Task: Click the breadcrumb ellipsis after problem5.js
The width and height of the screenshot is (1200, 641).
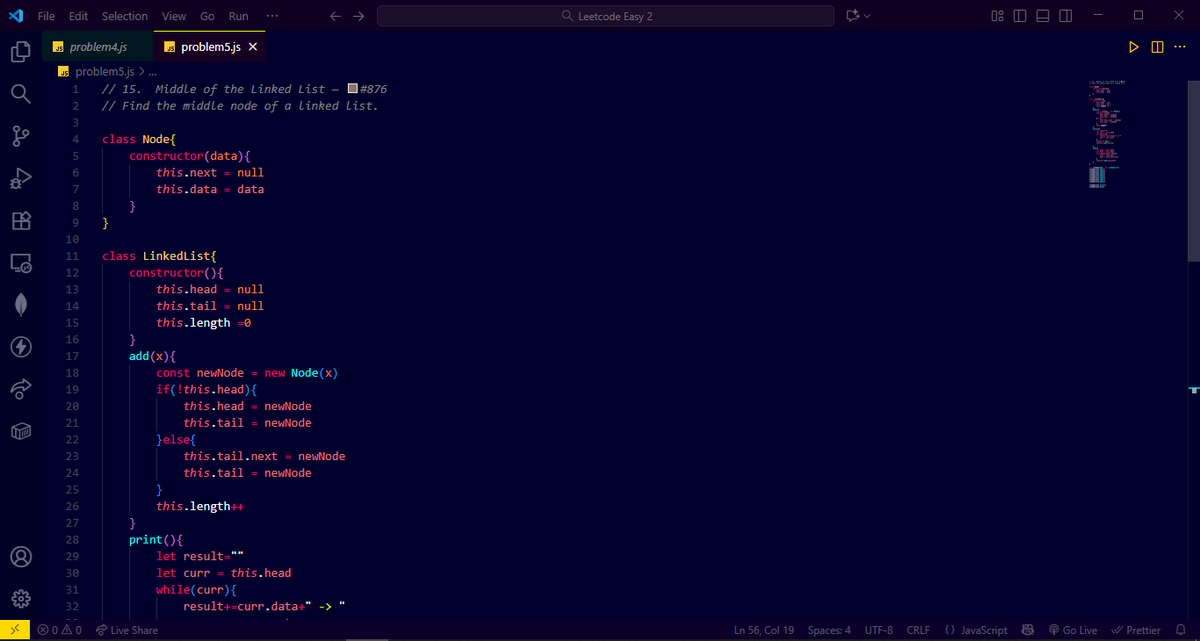Action: coord(153,71)
